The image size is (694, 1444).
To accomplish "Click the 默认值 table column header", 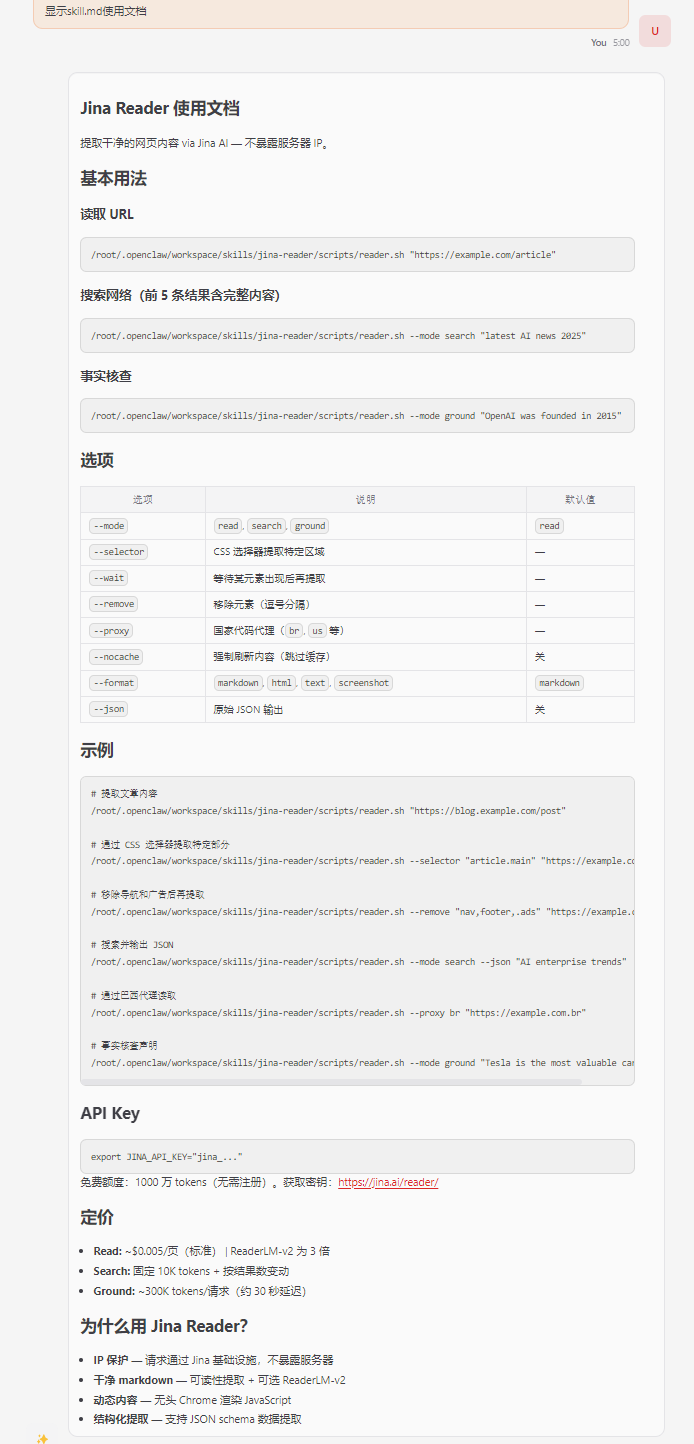I will click(580, 500).
